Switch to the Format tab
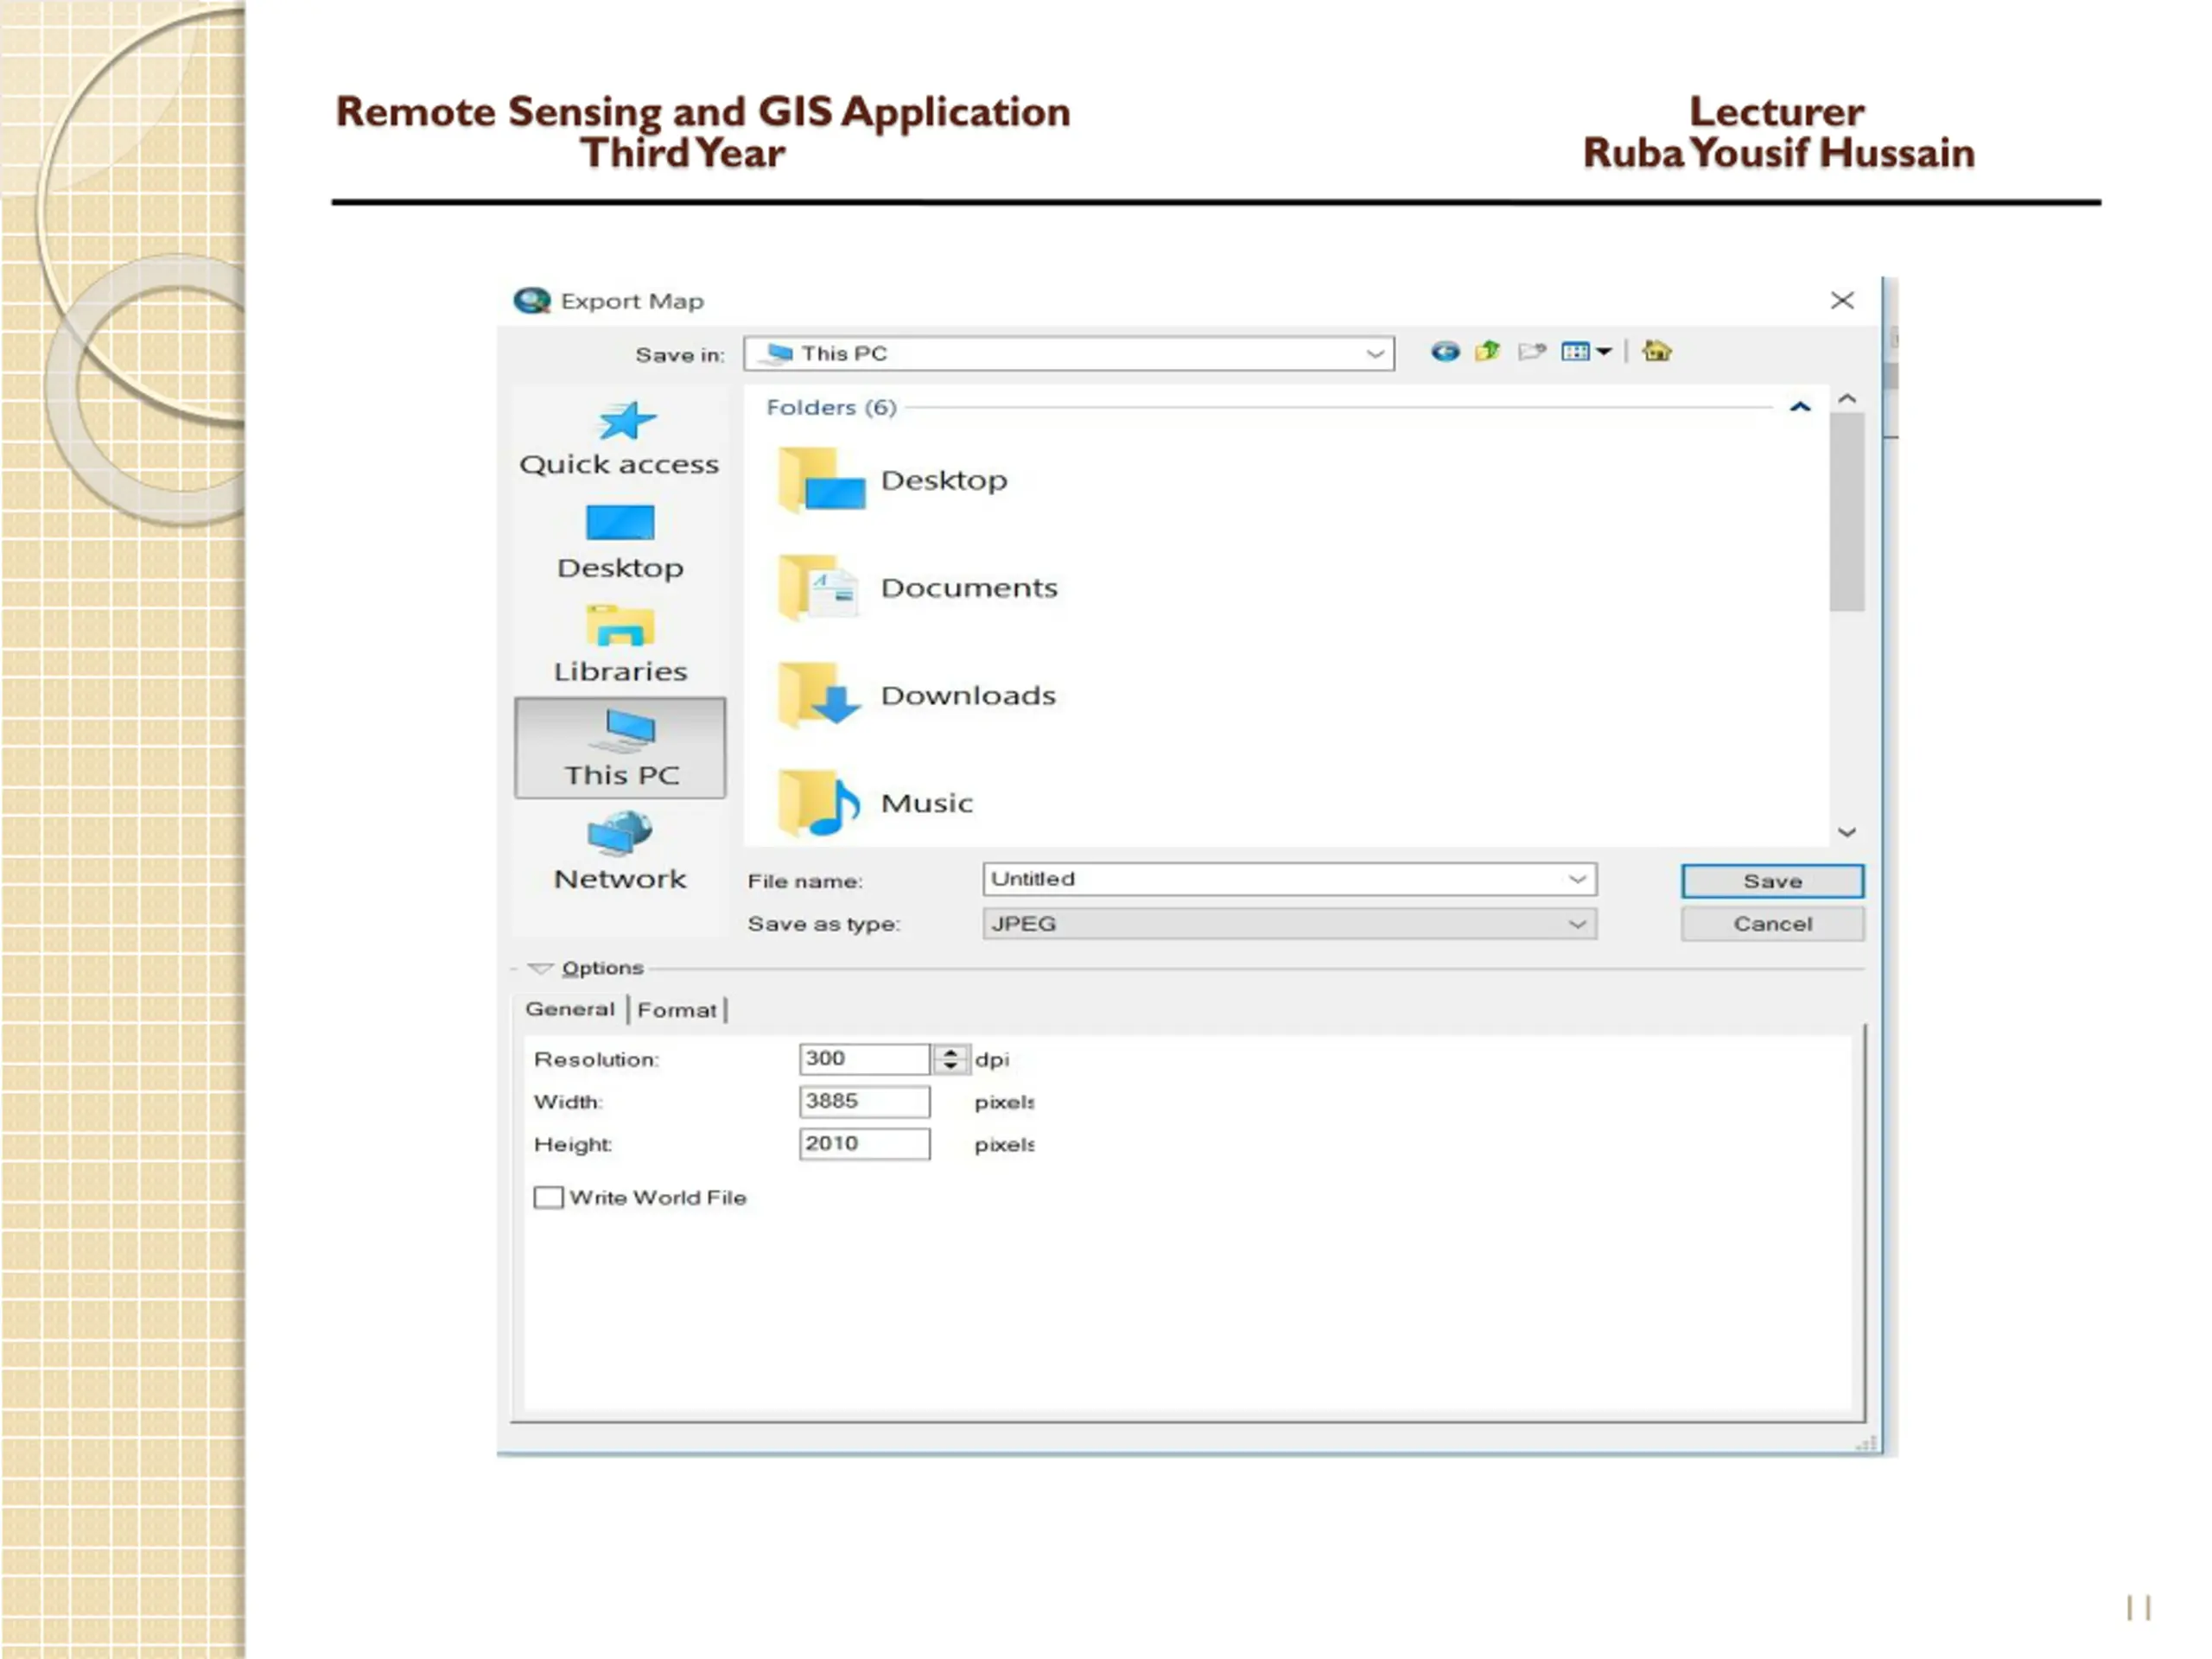The image size is (2212, 1659). pyautogui.click(x=677, y=1010)
